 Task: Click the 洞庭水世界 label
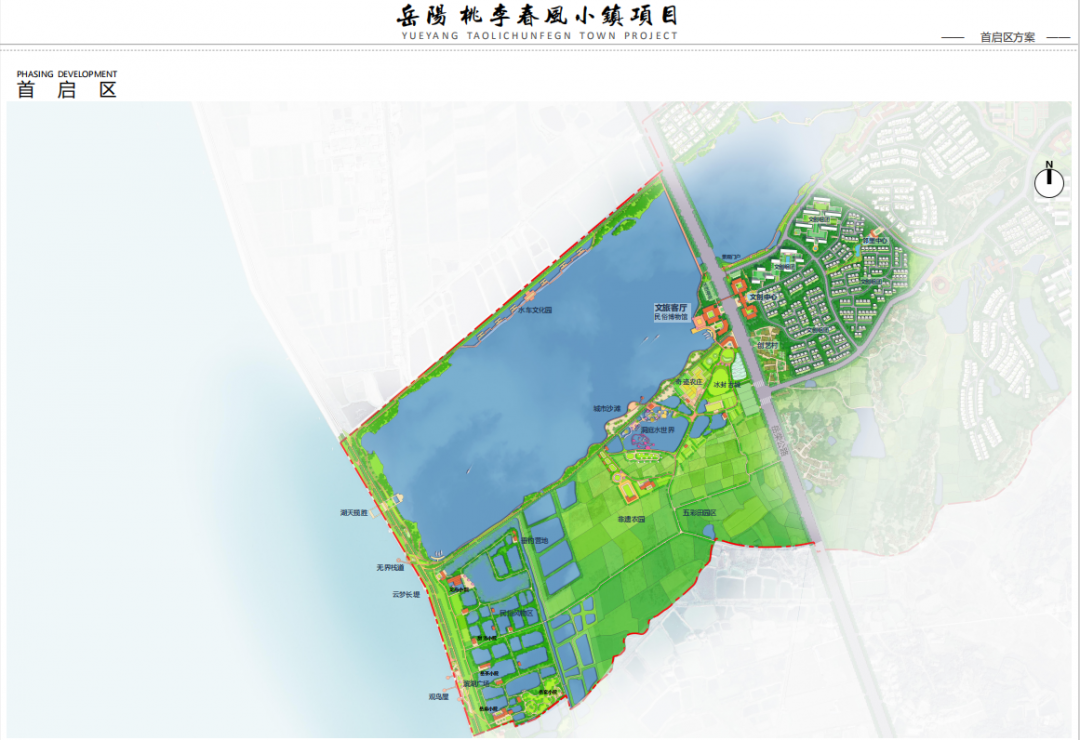pyautogui.click(x=658, y=430)
